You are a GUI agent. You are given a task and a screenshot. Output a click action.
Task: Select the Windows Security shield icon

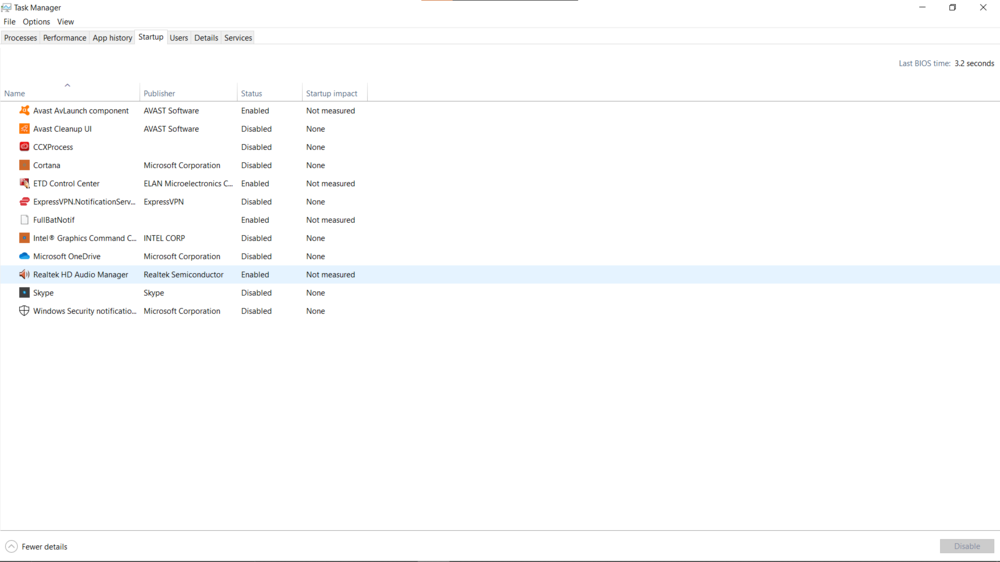pos(24,311)
